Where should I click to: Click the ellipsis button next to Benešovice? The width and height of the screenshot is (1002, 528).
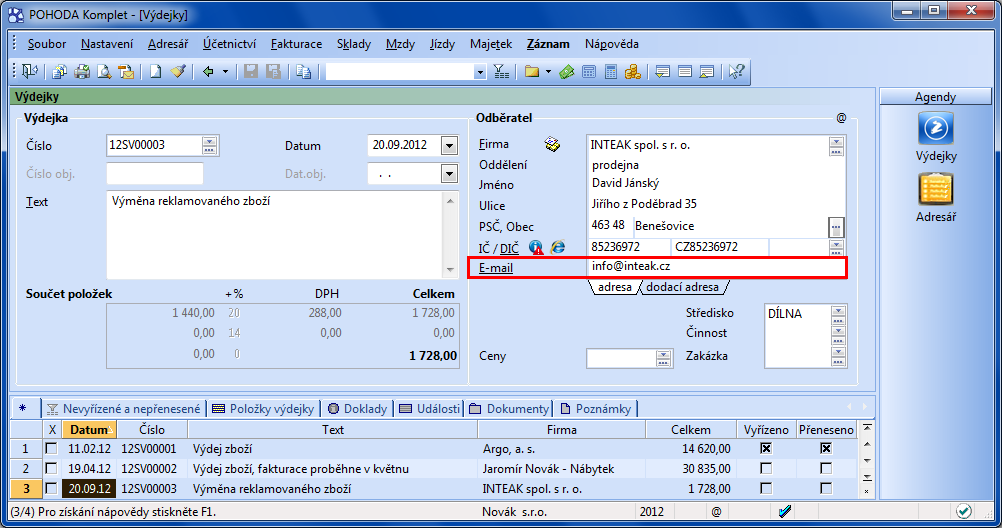(836, 227)
